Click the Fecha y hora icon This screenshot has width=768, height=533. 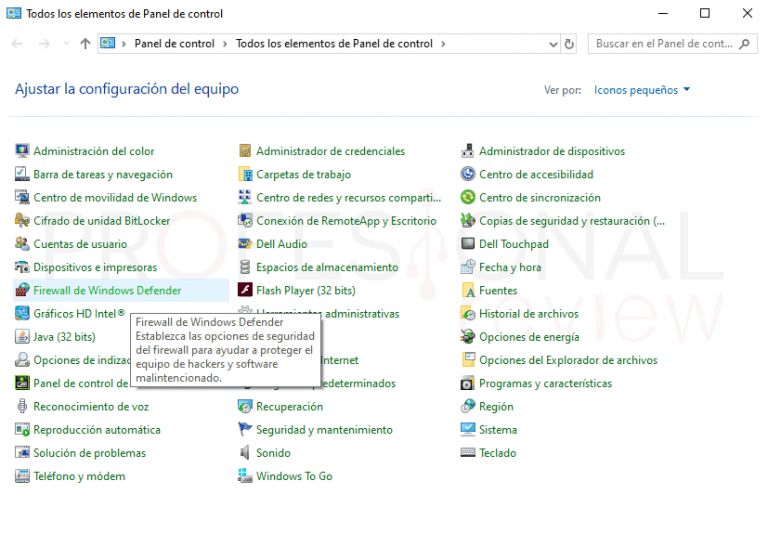click(468, 267)
